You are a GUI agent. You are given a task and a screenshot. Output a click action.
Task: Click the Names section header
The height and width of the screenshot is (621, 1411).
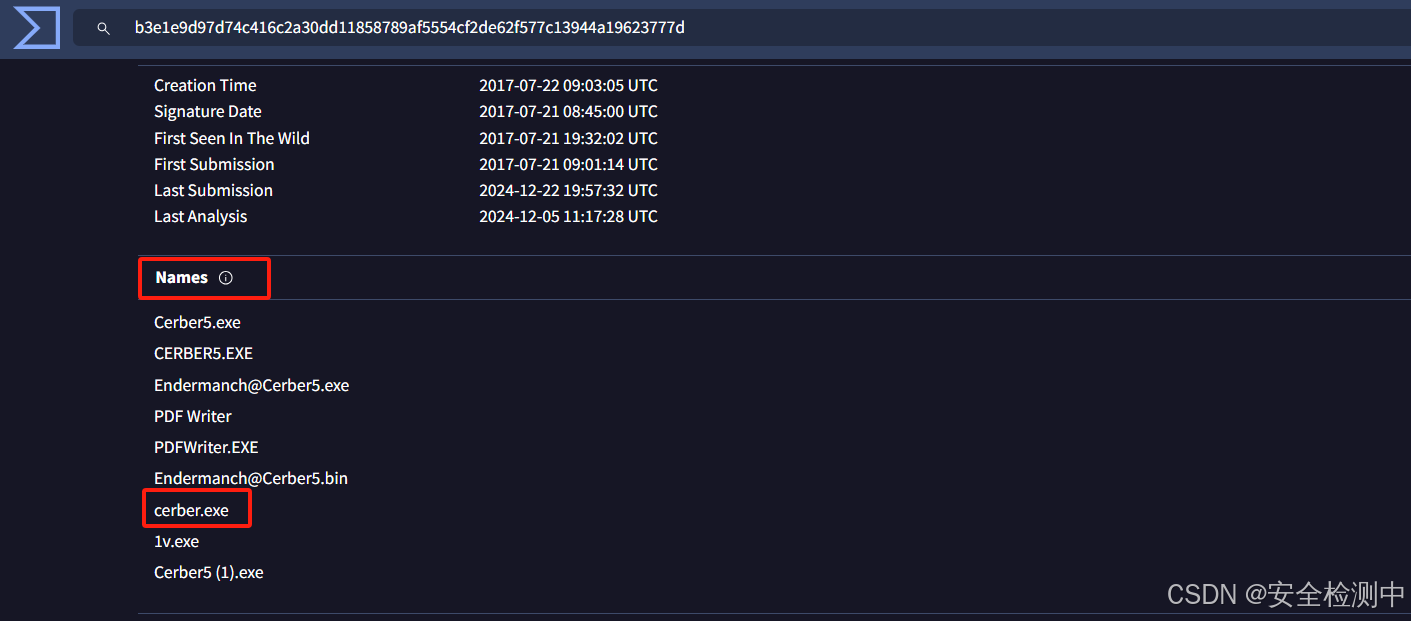tap(181, 277)
